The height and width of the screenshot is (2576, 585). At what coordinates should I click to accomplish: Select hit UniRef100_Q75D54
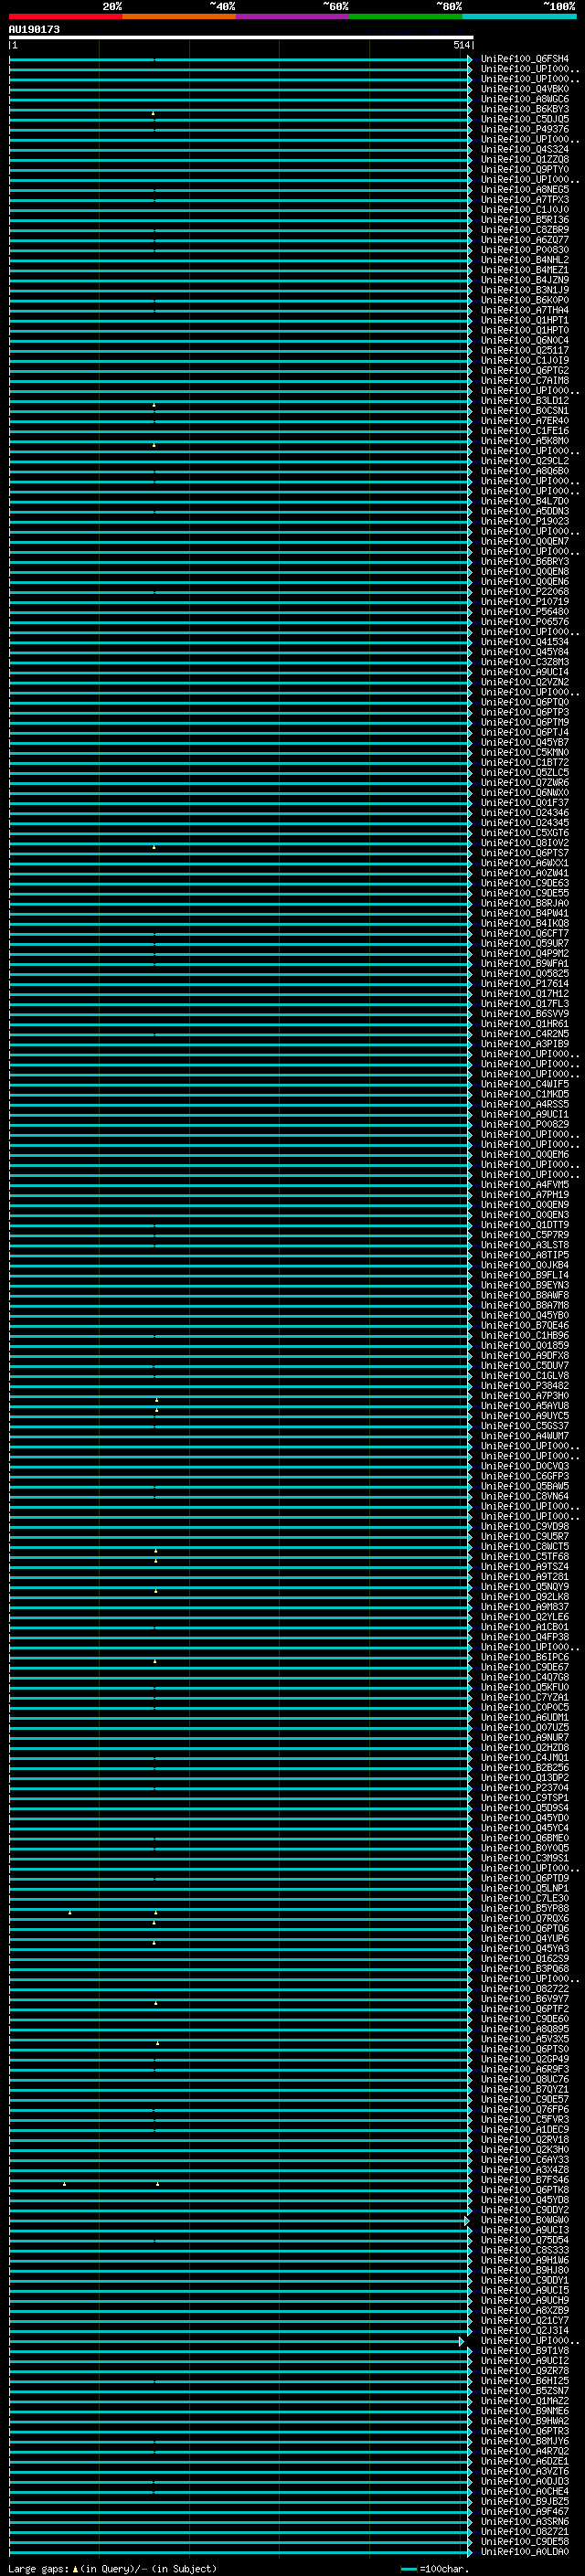(x=525, y=2240)
